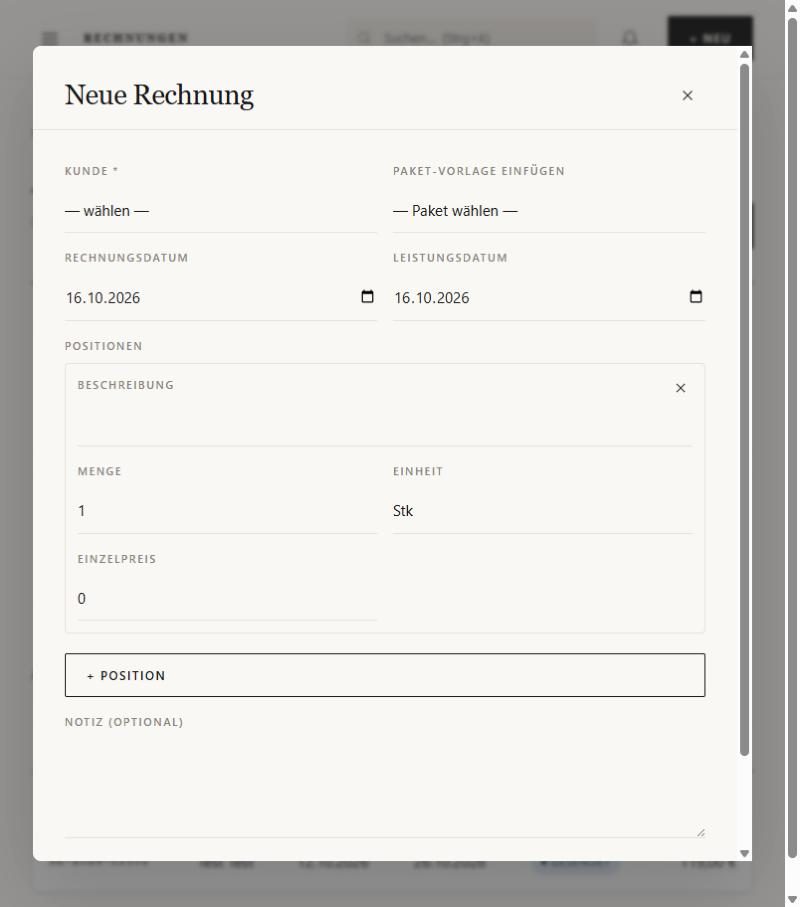This screenshot has height=907, width=800.
Task: Click the + Neu button behind dialog
Action: tap(710, 38)
